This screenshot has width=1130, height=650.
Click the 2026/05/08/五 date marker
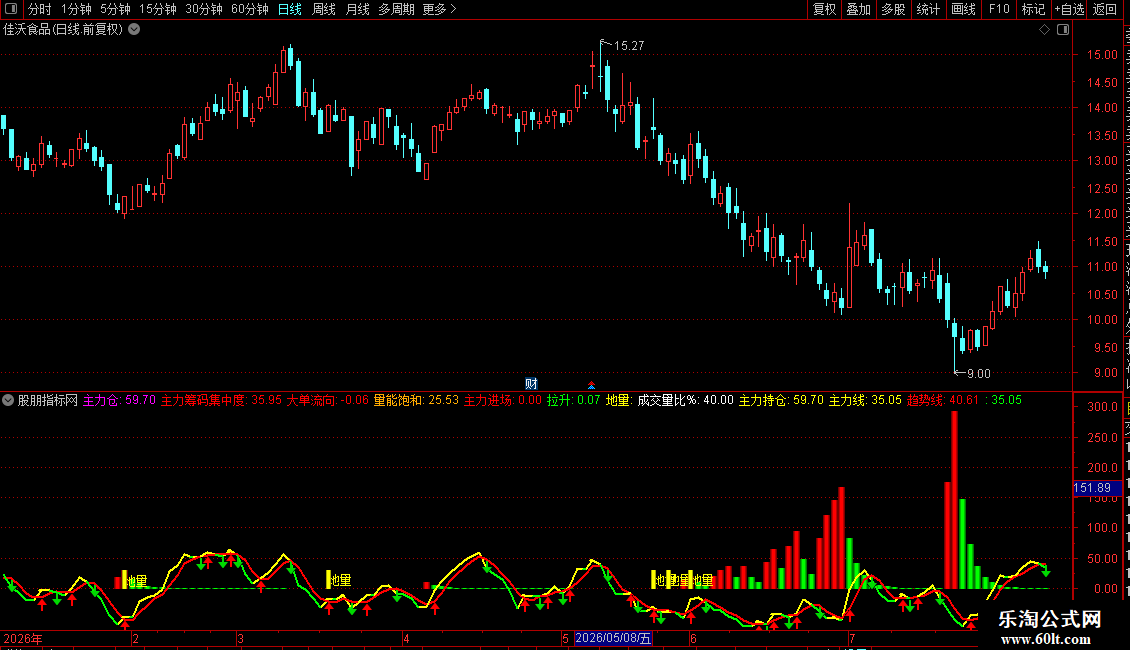tap(613, 638)
